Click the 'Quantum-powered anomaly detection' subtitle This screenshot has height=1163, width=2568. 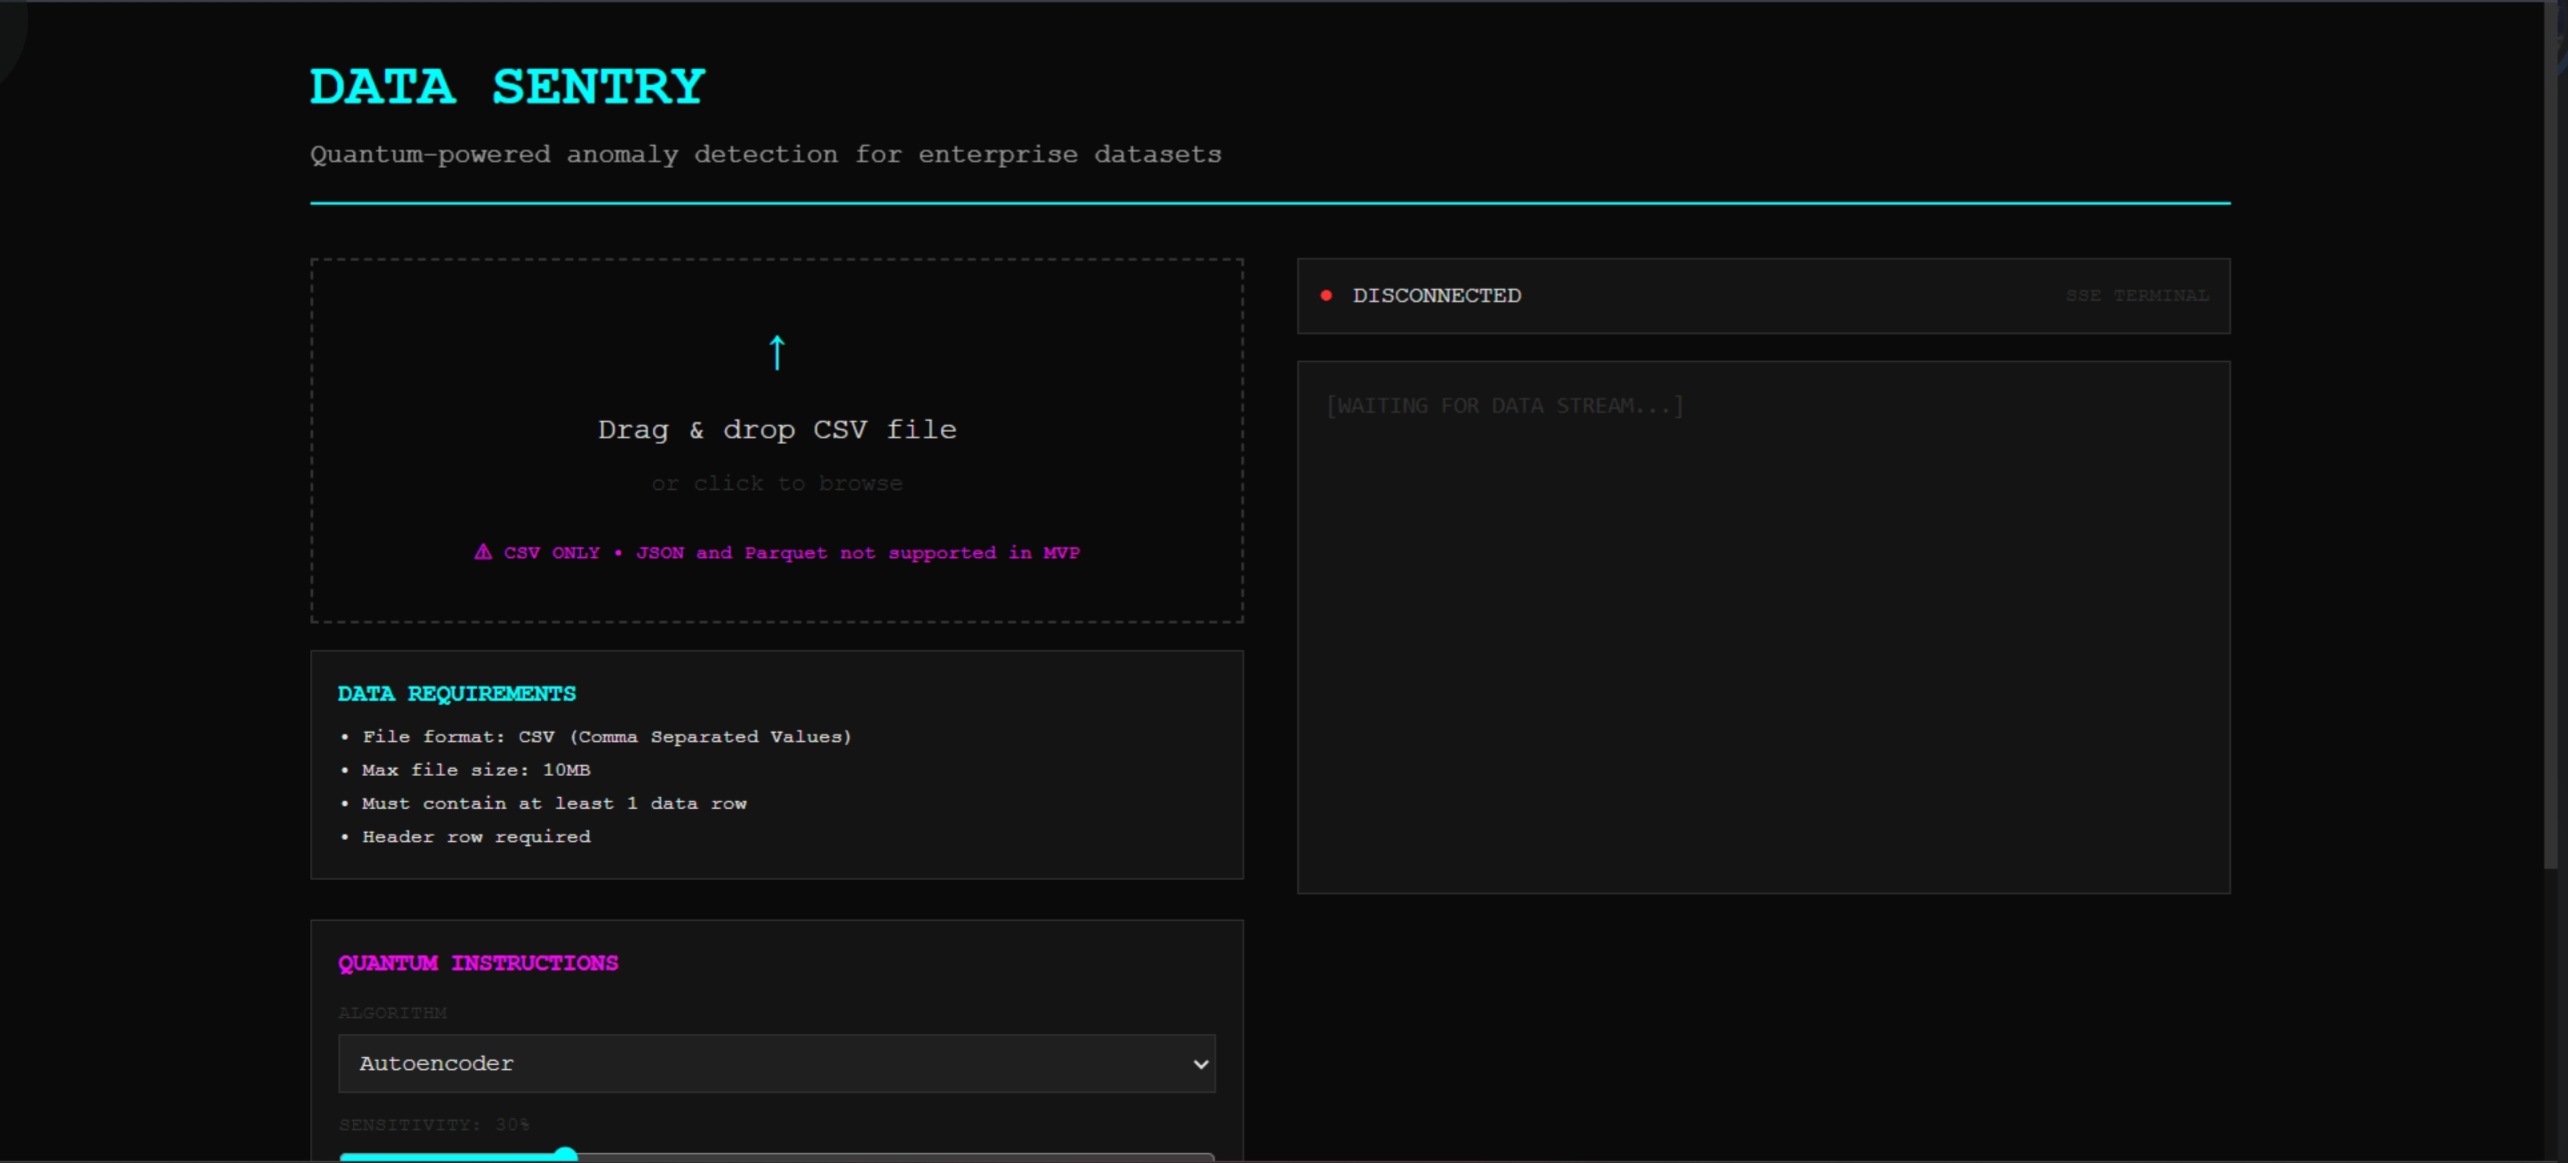coord(765,154)
